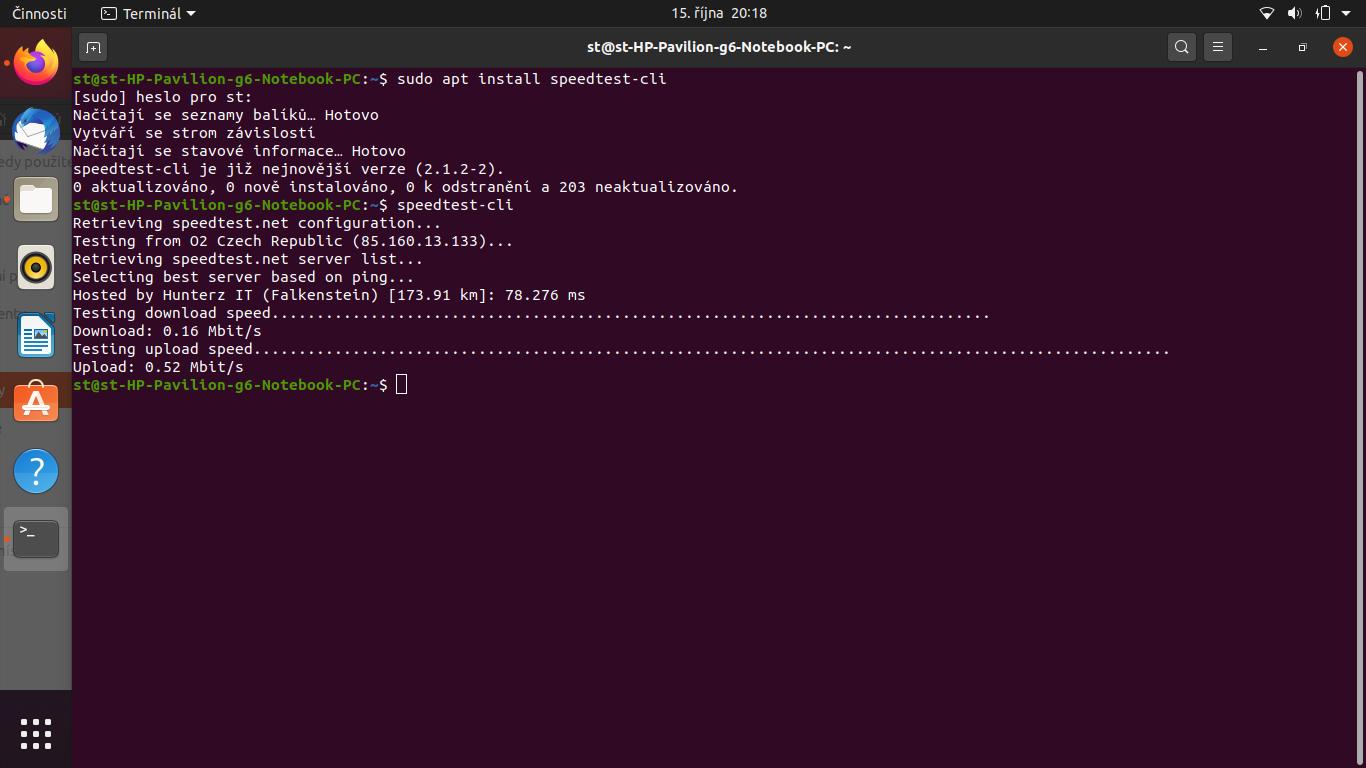1366x768 pixels.
Task: Open the Činnosti activities overview
Action: 39,13
